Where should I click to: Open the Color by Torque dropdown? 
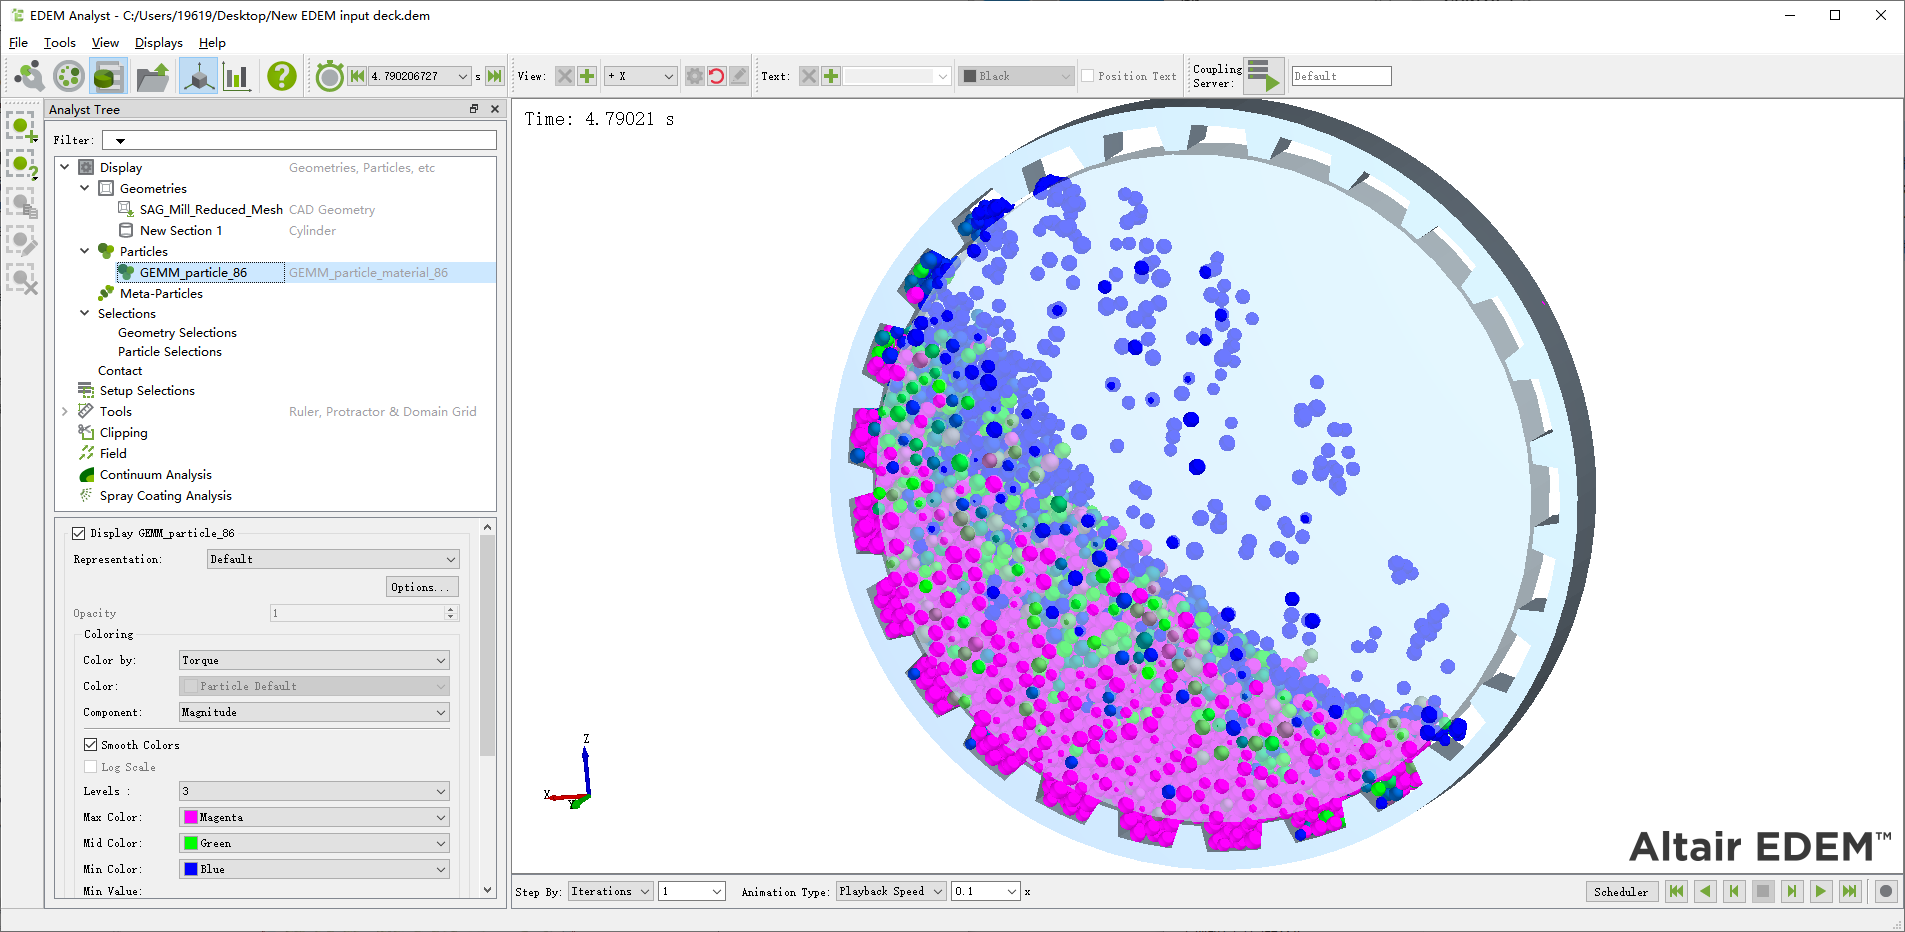click(314, 660)
